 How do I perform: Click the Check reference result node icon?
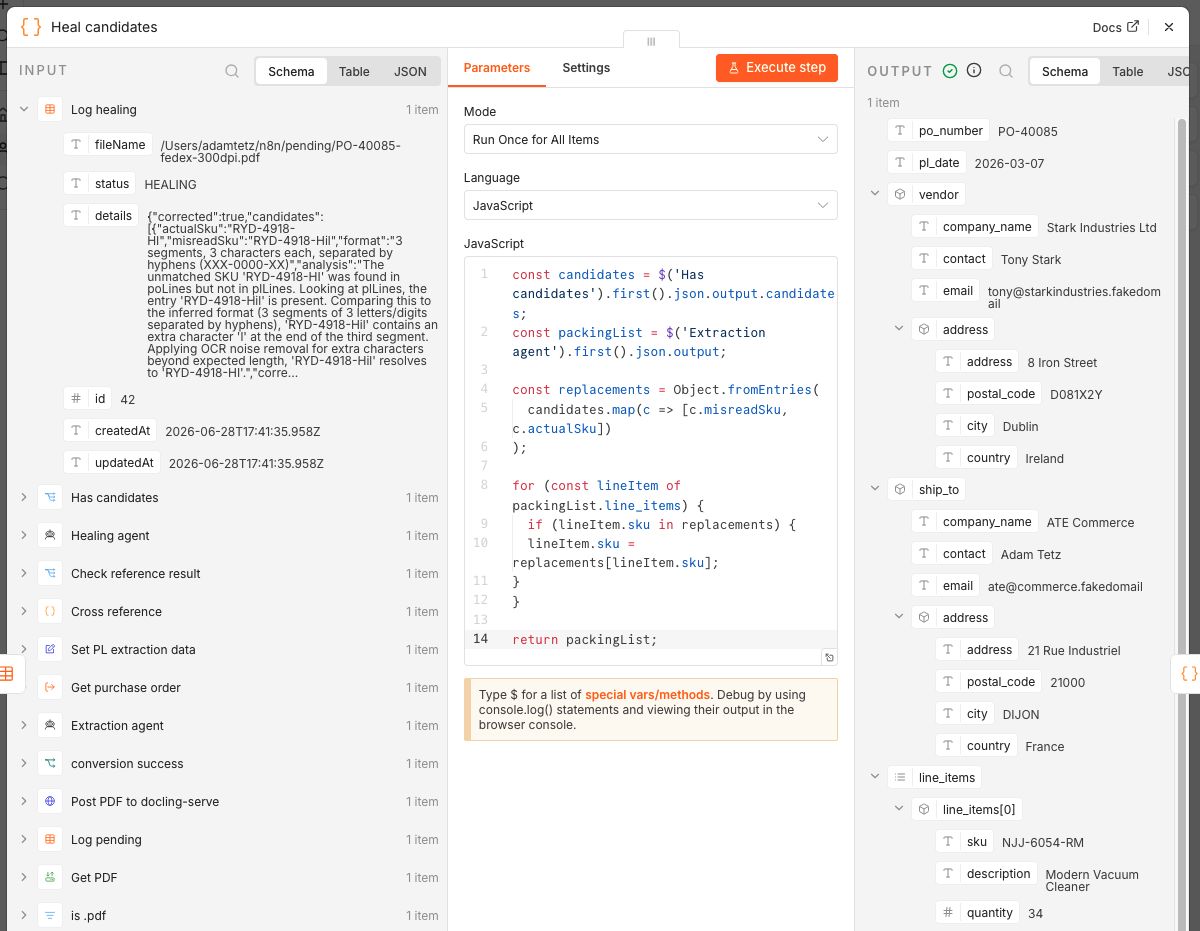pyautogui.click(x=50, y=574)
